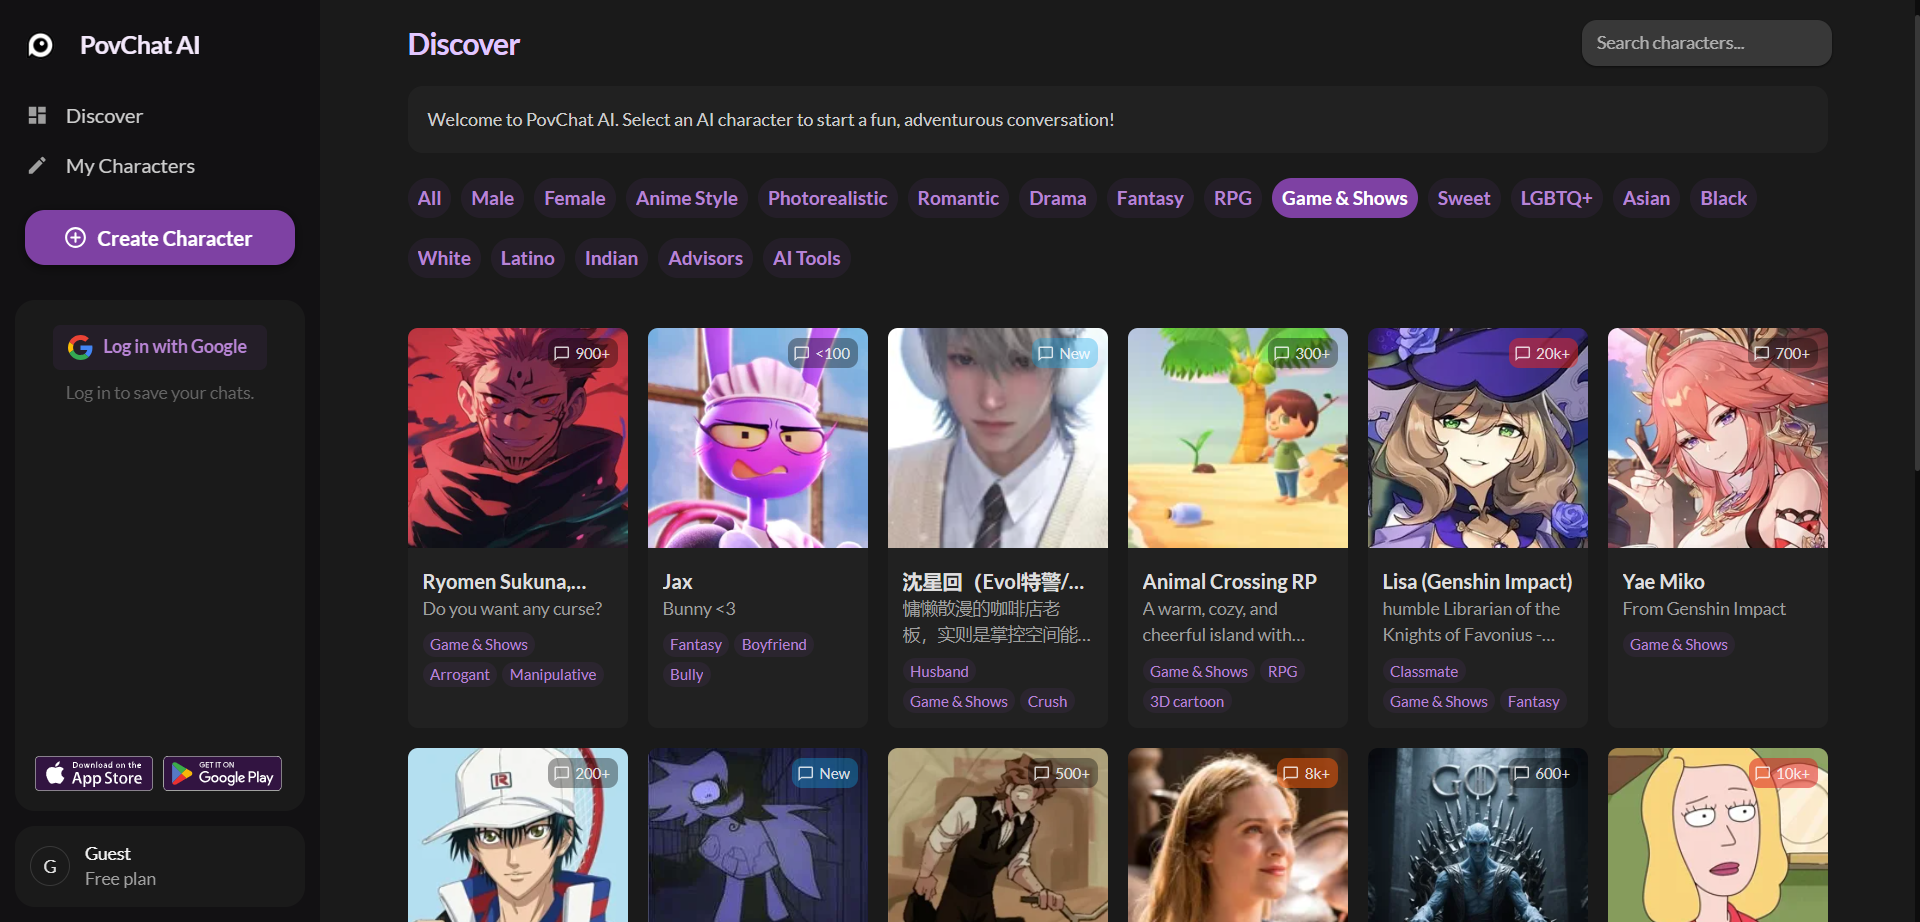
Task: Choose the Fantasy category filter chip
Action: coord(1150,198)
